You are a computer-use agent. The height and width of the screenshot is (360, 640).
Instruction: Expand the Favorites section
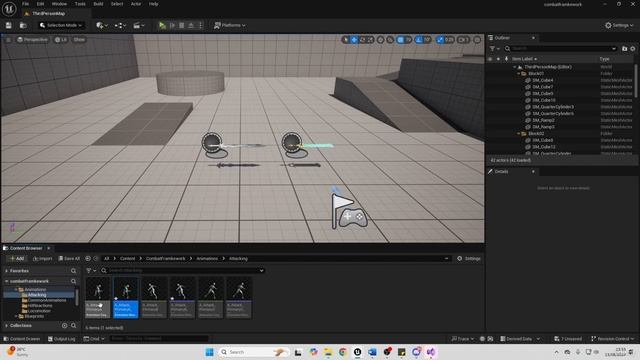pos(7,271)
